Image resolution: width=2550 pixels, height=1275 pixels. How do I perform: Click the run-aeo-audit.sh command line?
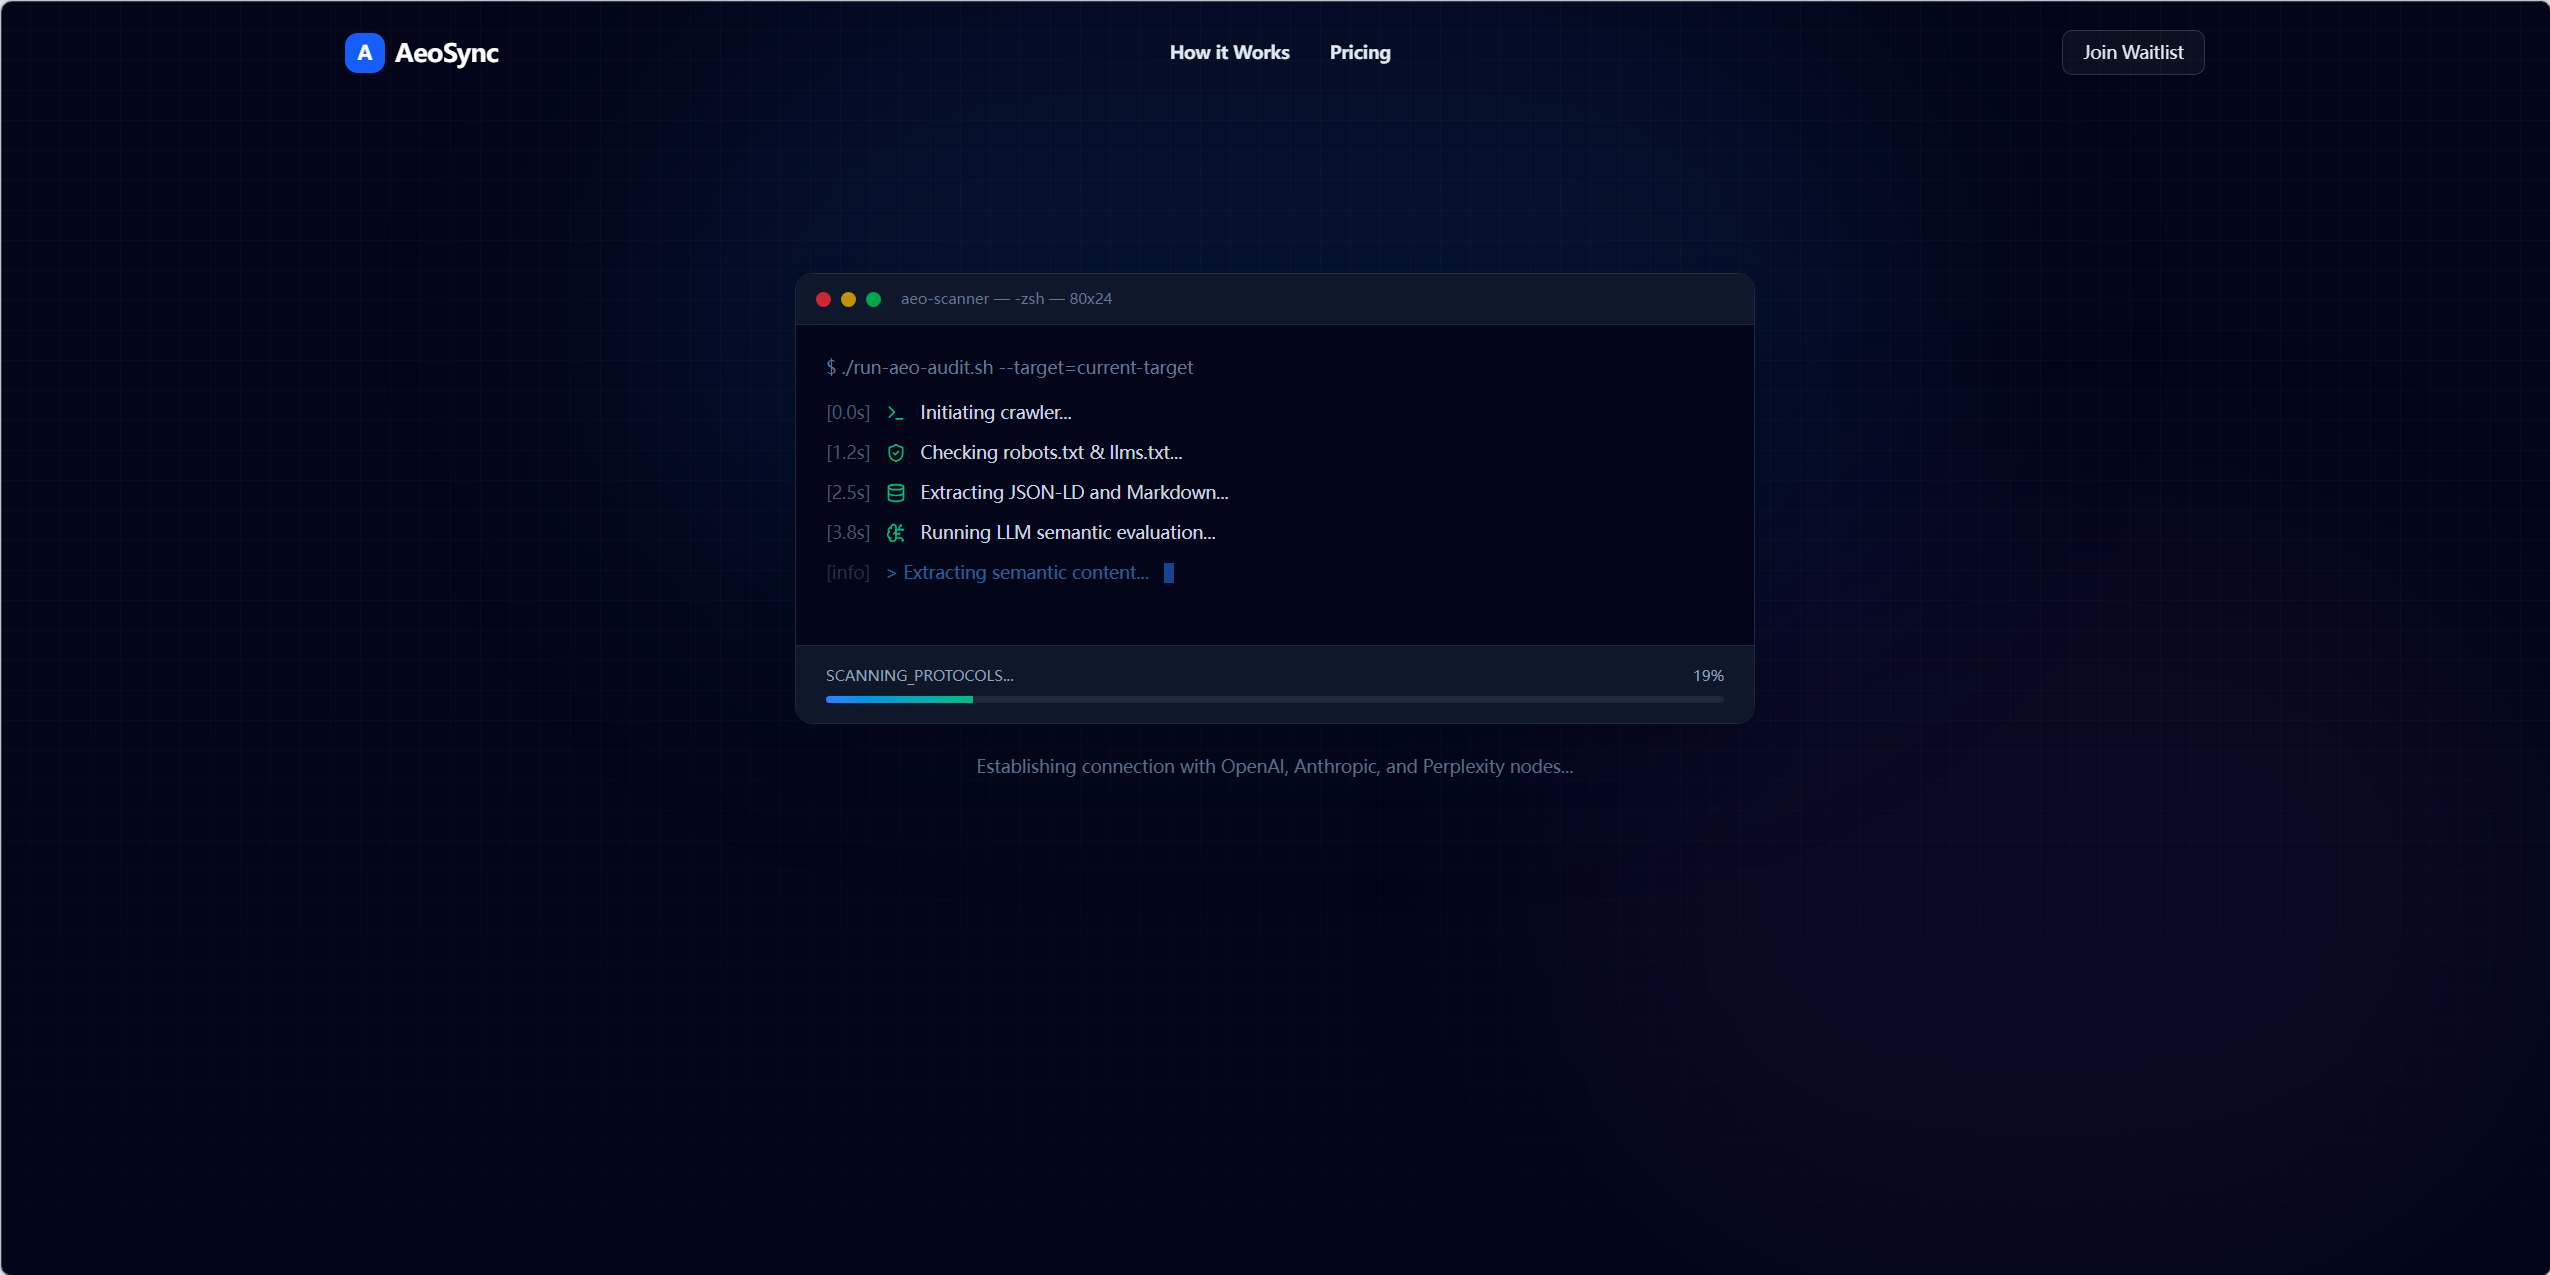[x=1009, y=367]
